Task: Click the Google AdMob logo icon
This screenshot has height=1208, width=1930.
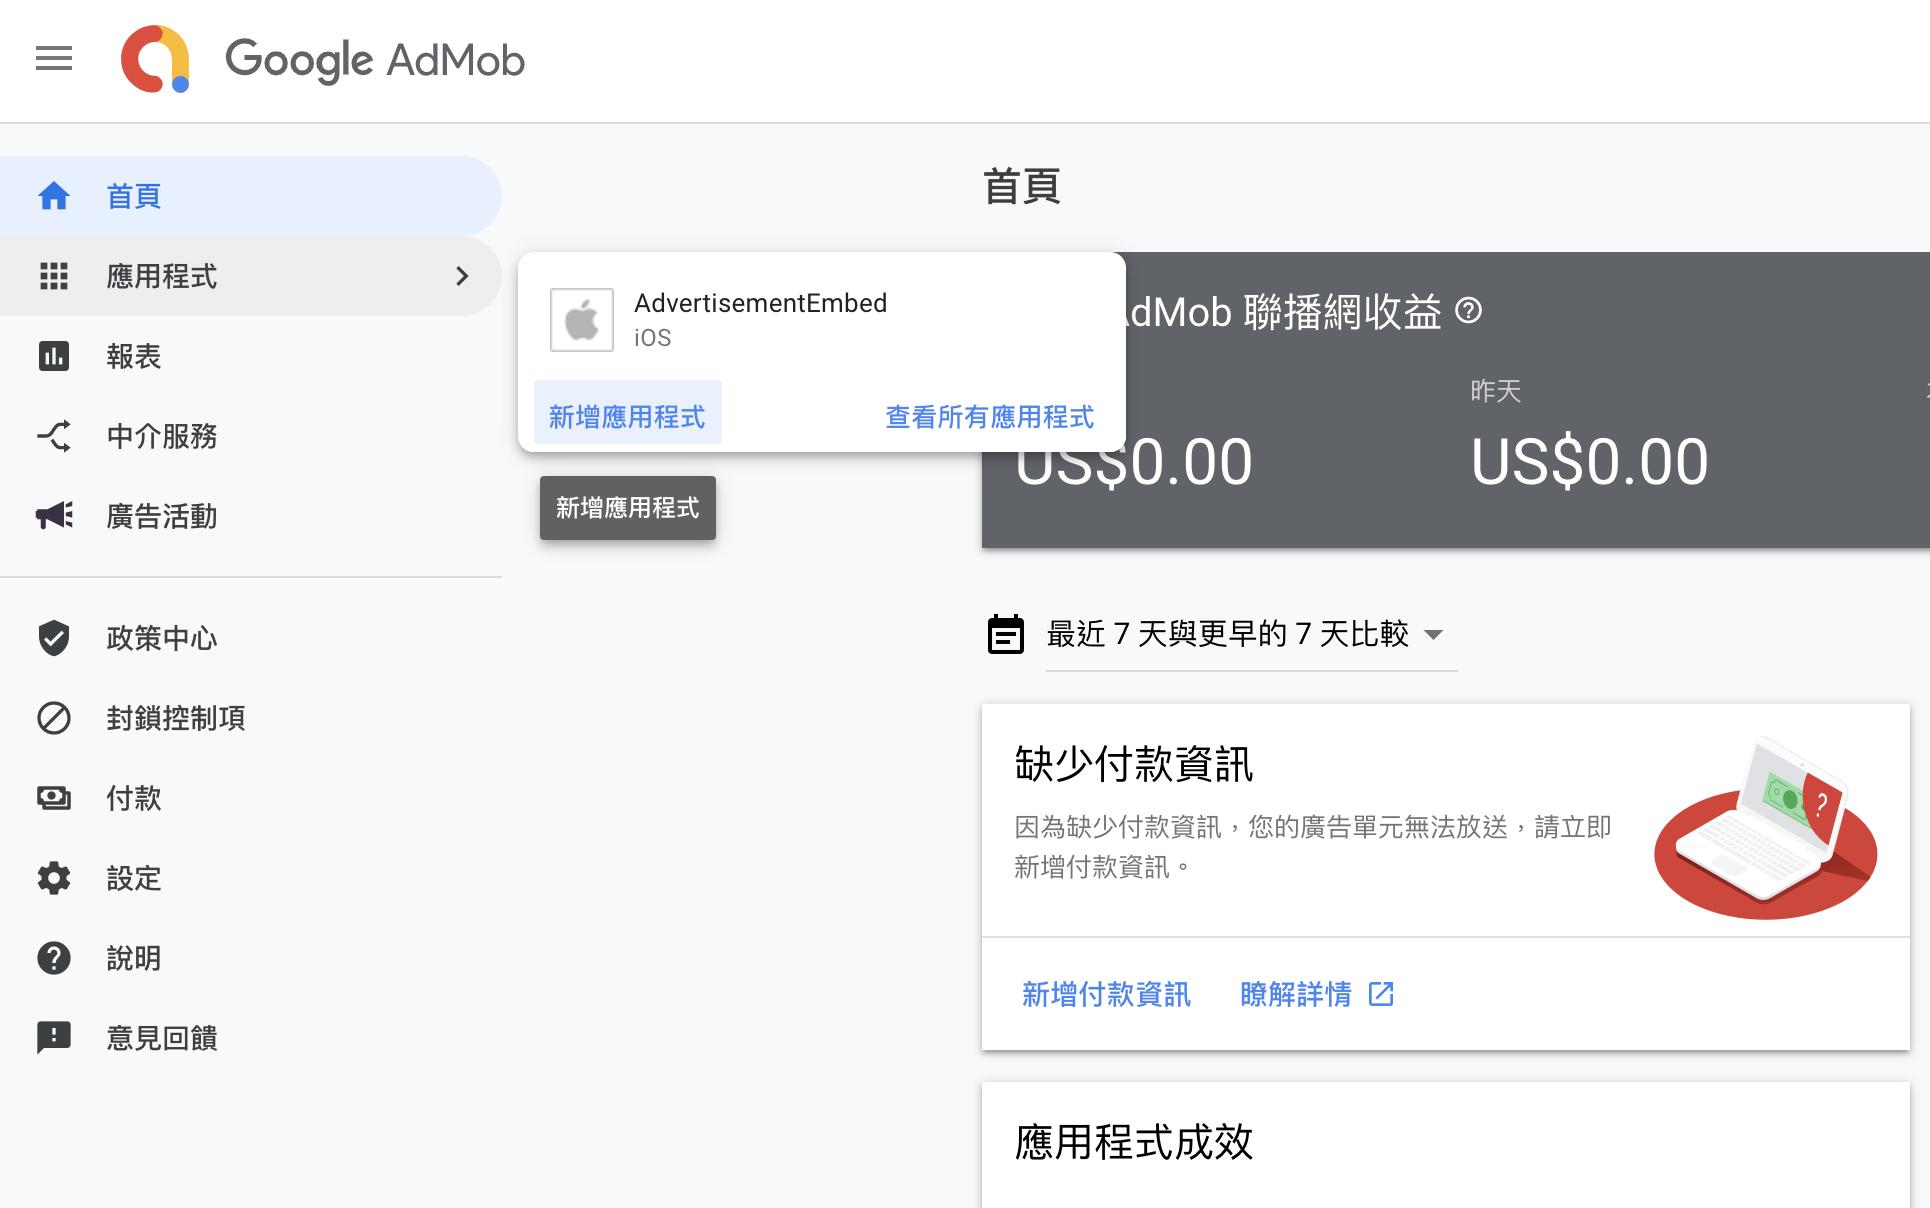Action: coord(155,60)
